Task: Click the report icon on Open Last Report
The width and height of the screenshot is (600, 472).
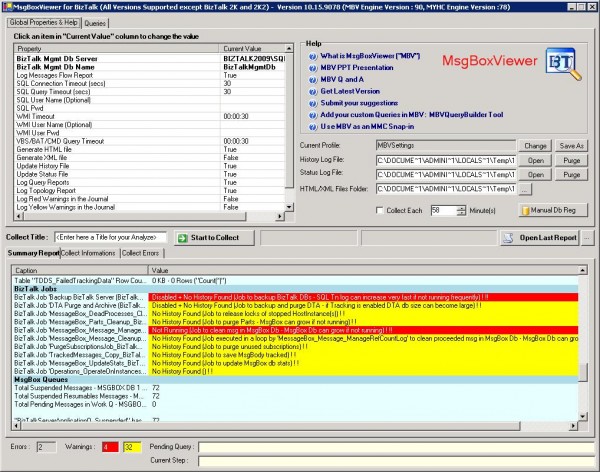Action: coord(508,238)
